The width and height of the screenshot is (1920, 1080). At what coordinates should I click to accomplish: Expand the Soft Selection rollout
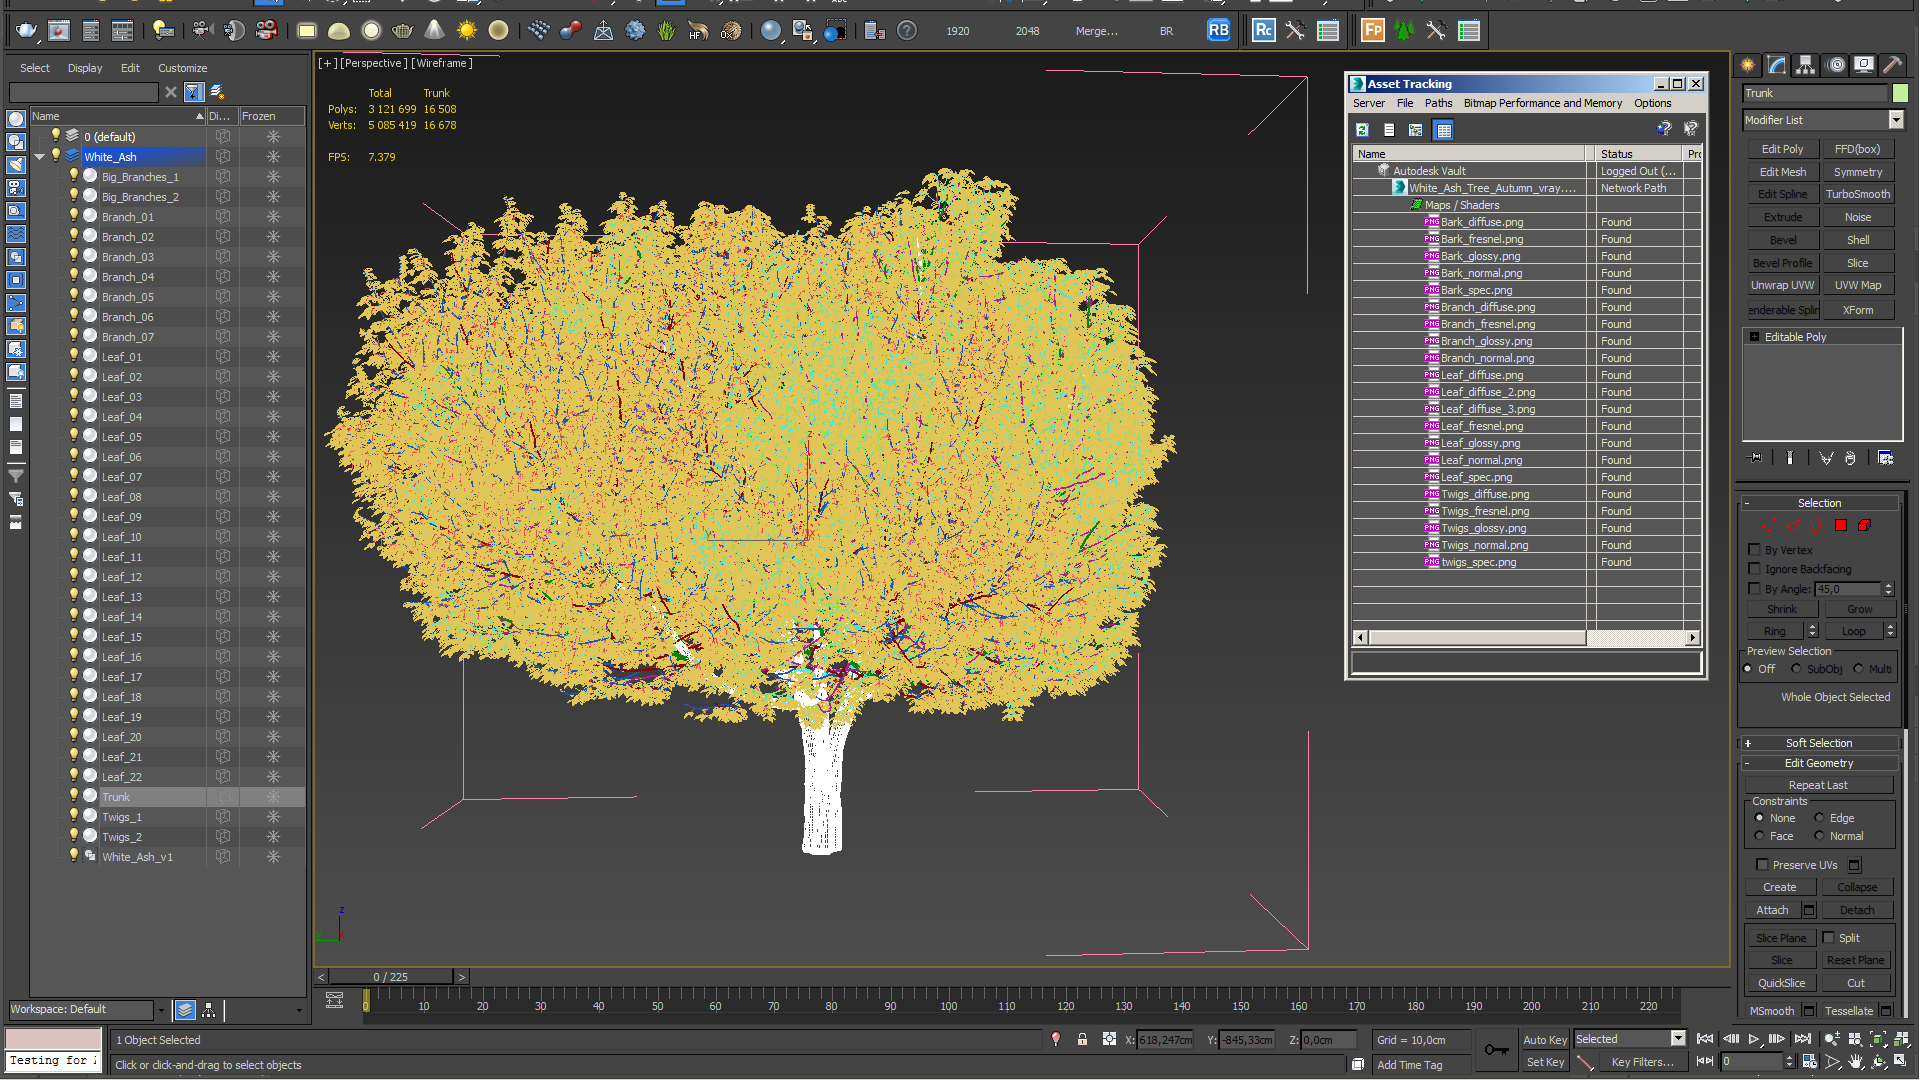coord(1820,743)
